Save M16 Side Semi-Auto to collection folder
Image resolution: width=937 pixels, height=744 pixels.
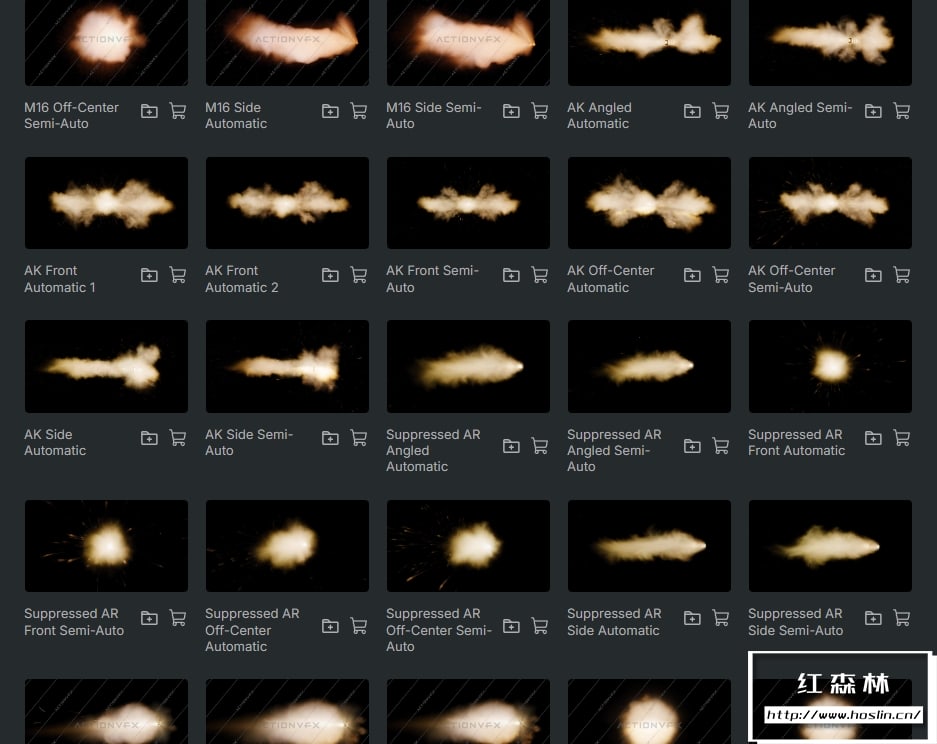point(511,111)
